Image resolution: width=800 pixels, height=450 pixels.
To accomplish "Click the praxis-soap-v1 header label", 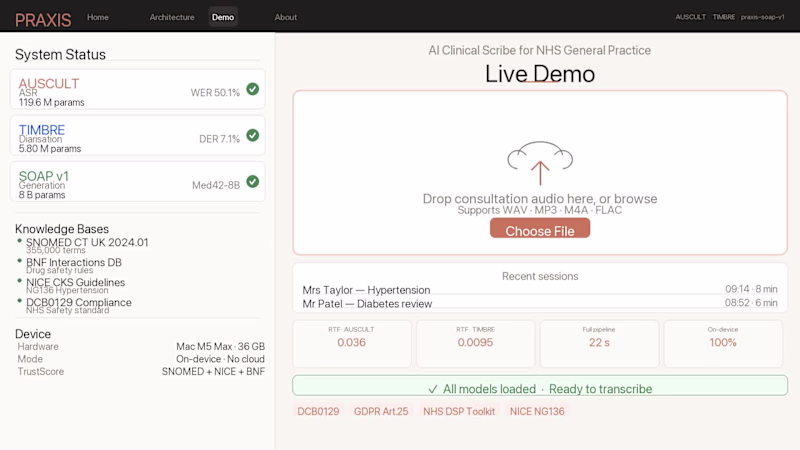I will 763,17.
